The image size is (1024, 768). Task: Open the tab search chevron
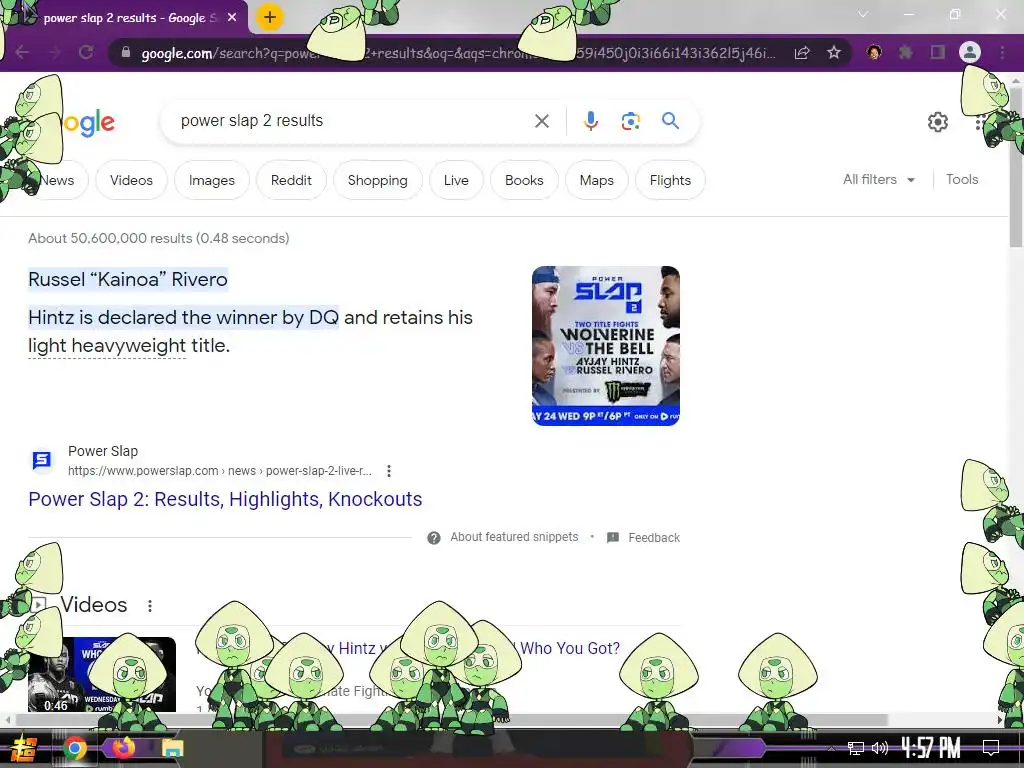point(863,14)
